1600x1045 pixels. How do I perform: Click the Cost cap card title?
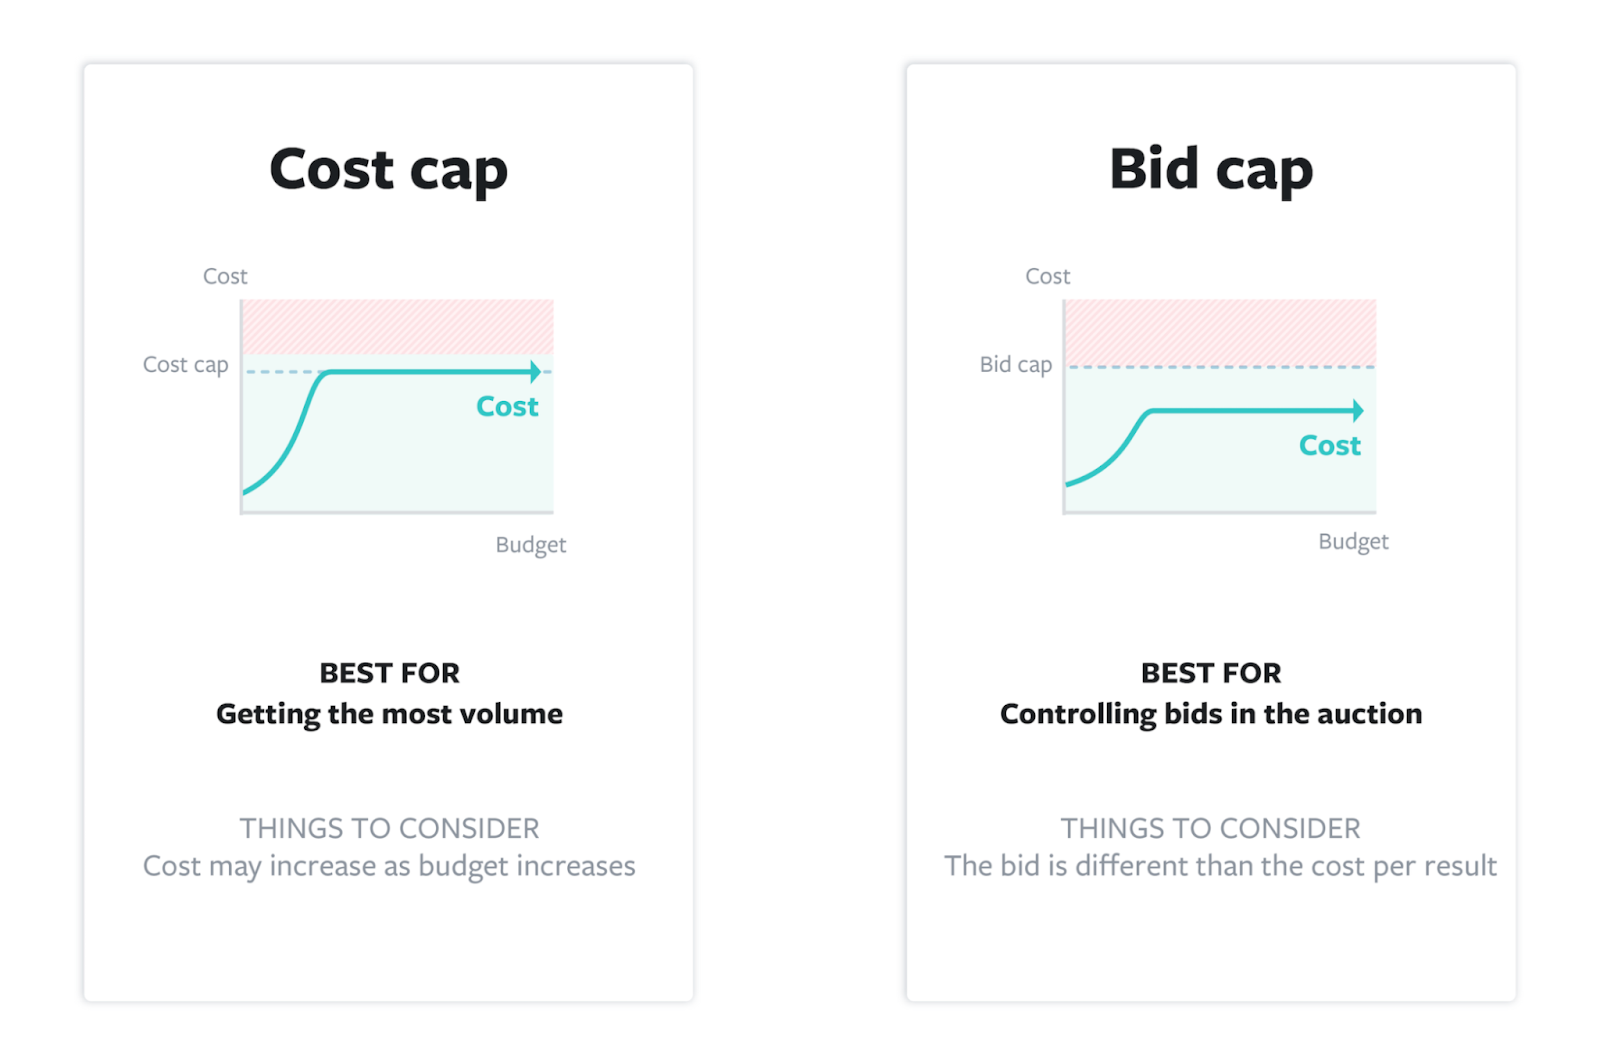pos(388,169)
